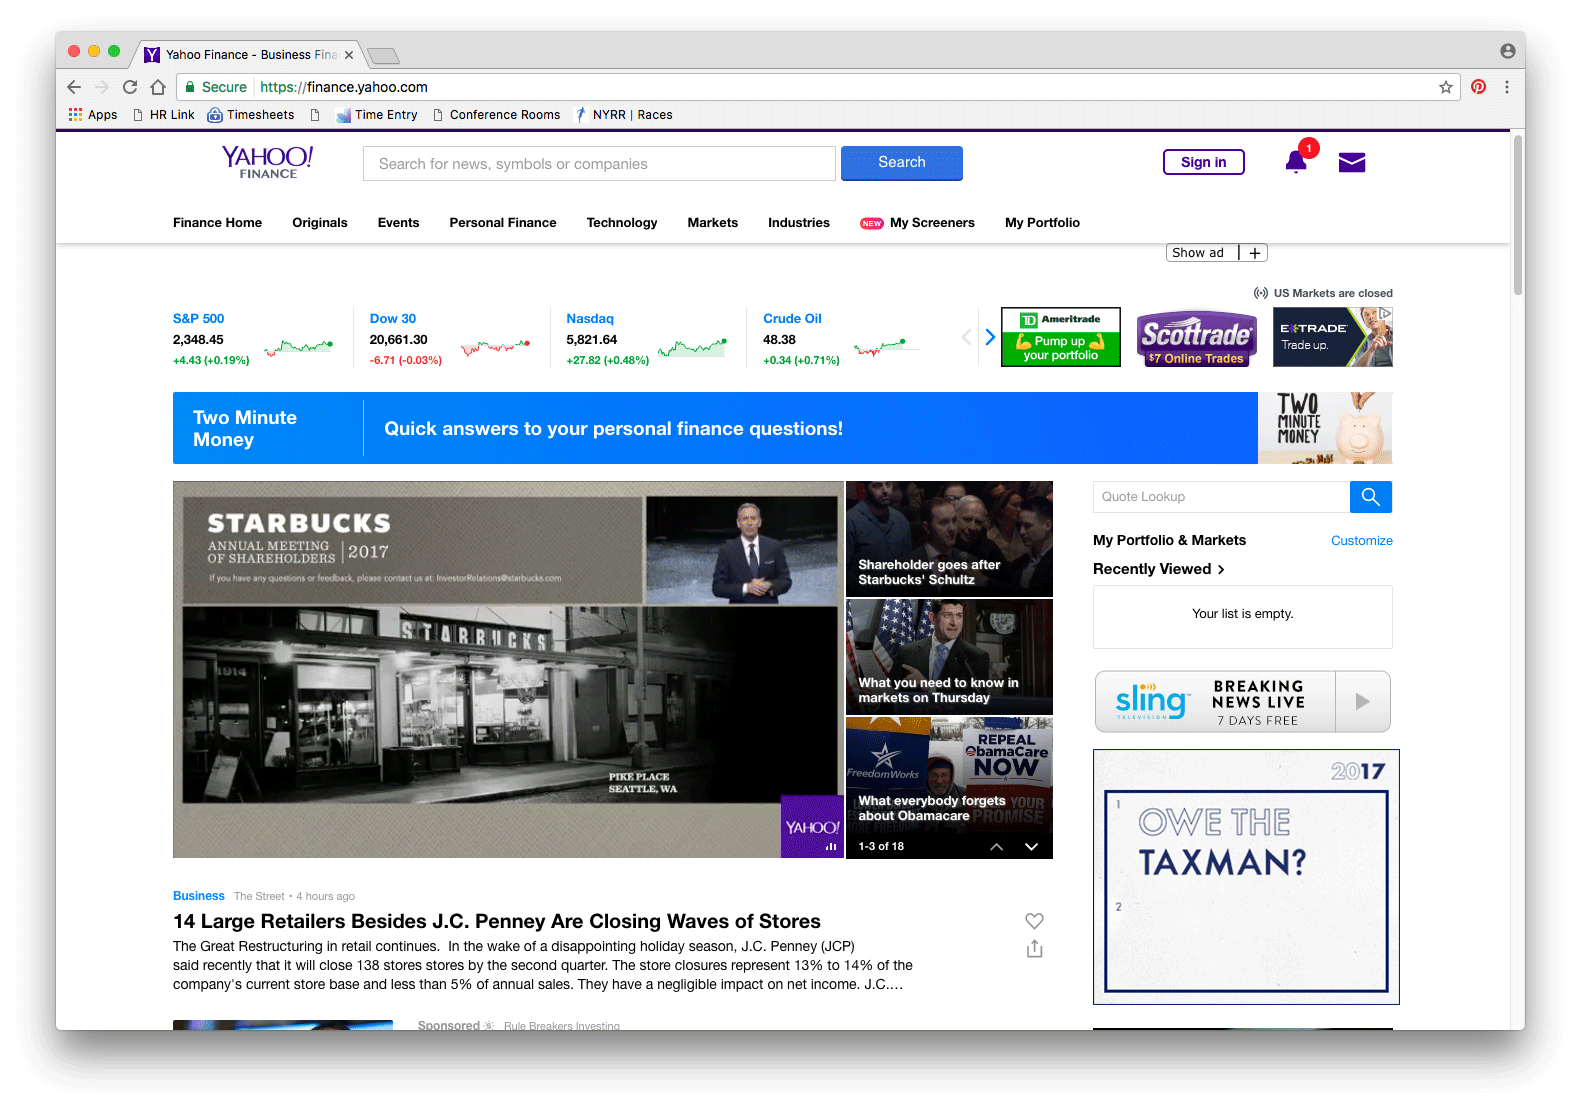Open the NYRR Races bookmark

click(624, 115)
